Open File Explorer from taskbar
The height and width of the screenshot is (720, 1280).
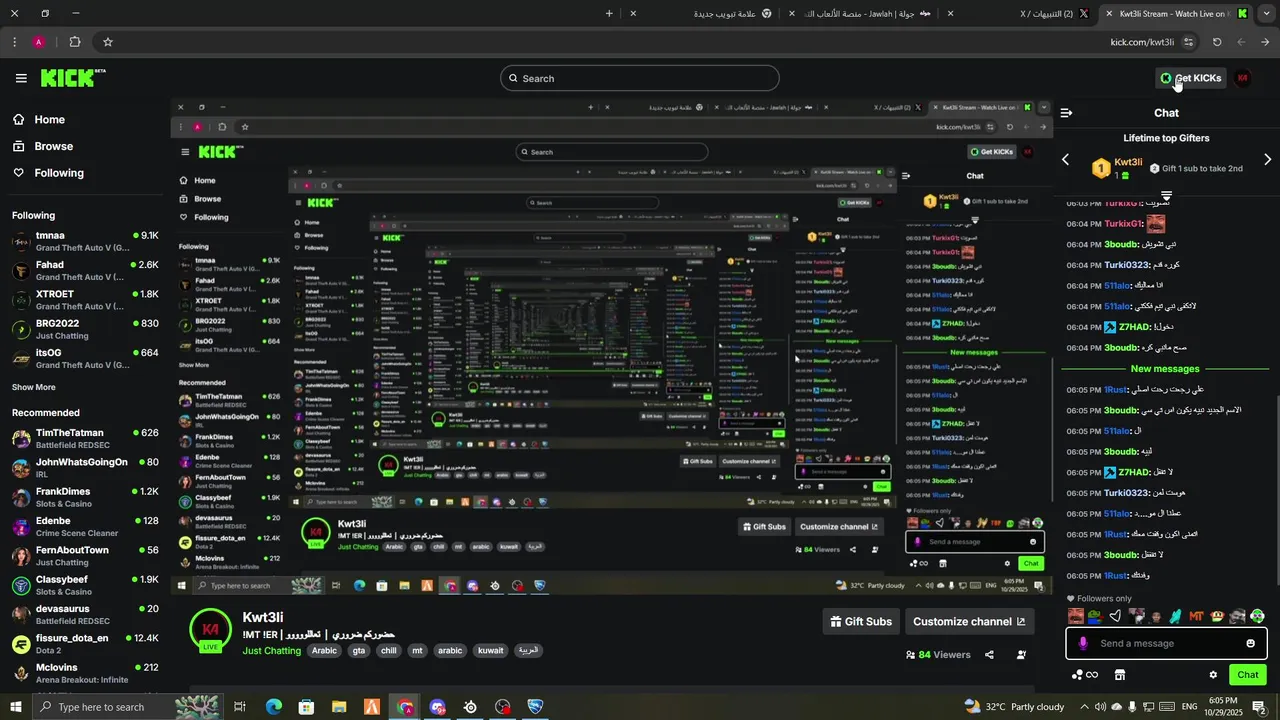point(339,707)
